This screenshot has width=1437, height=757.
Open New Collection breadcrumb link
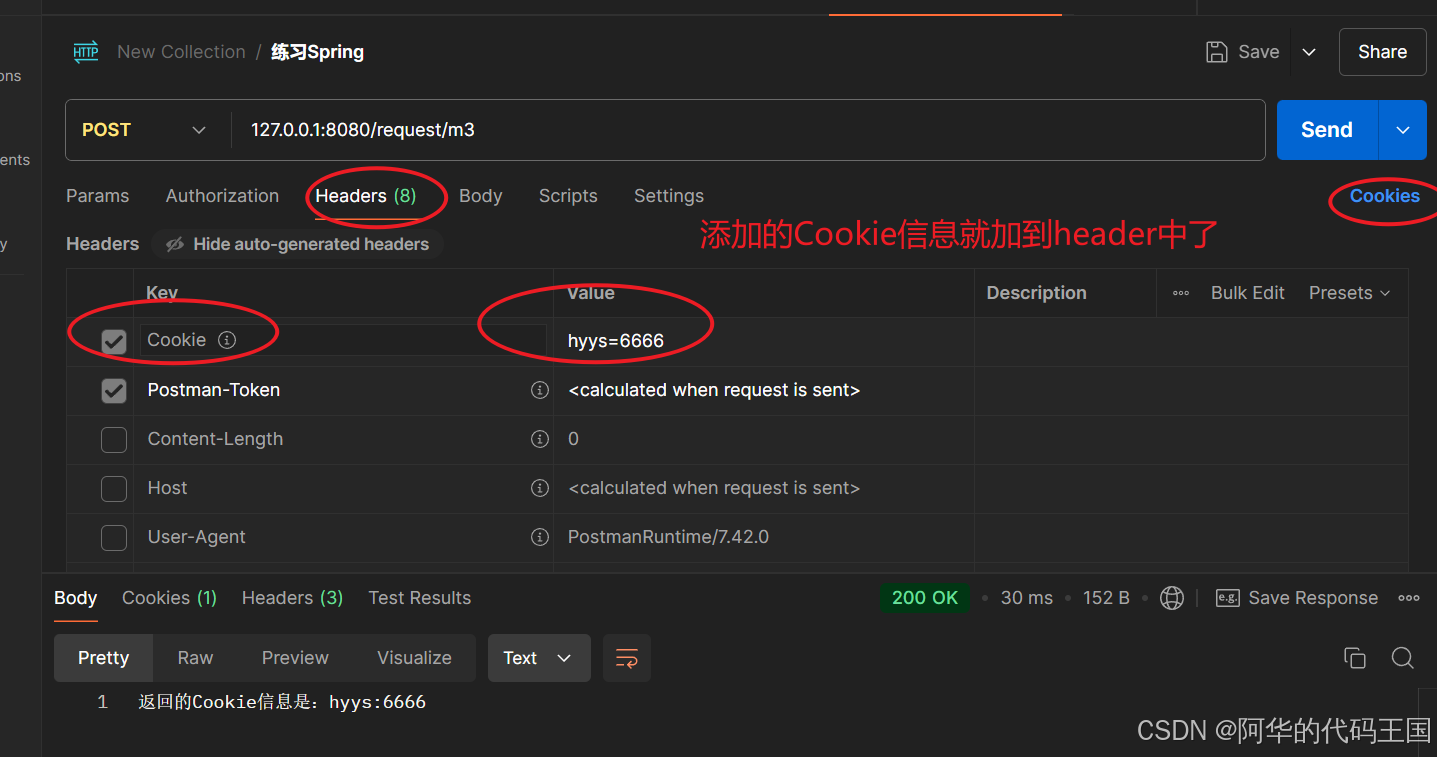(x=181, y=52)
